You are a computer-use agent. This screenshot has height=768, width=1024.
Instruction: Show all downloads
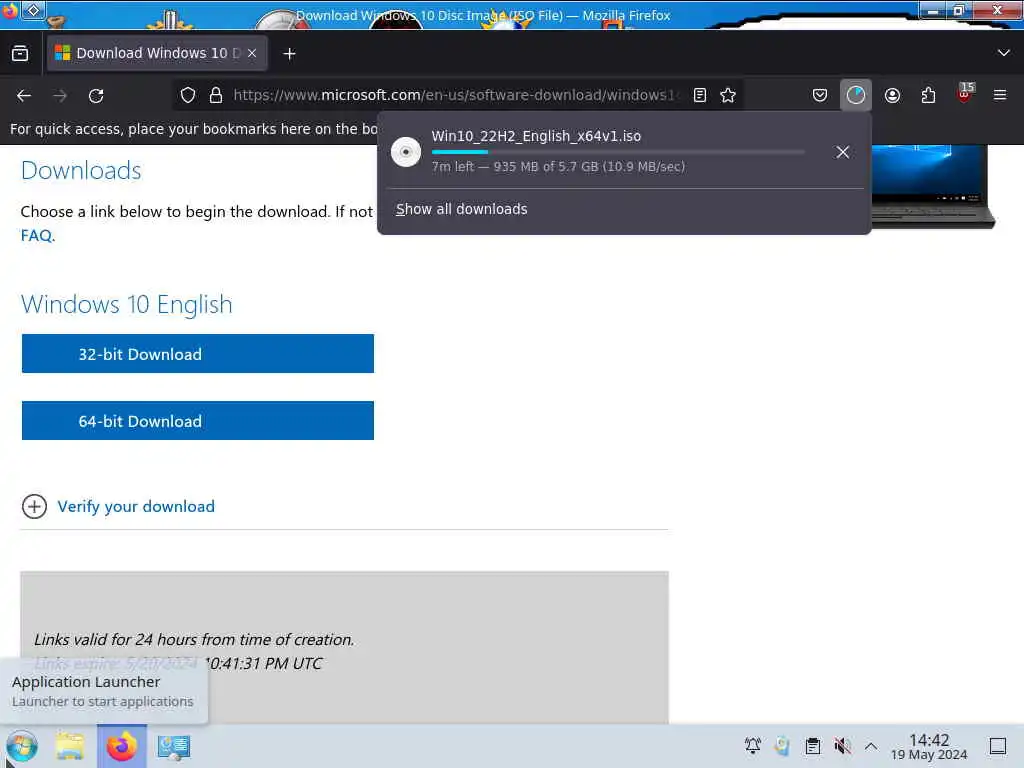click(462, 209)
